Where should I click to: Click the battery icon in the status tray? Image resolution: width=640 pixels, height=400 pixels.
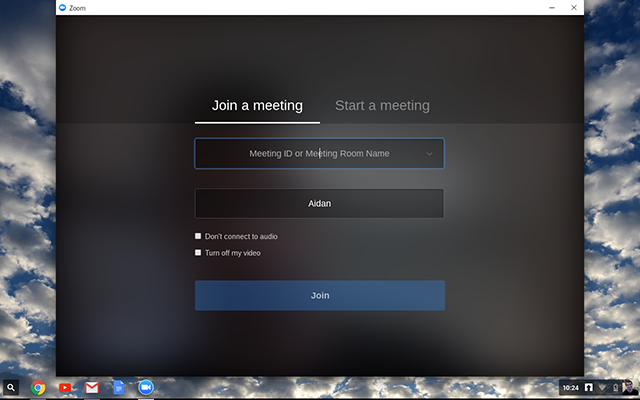pos(616,387)
